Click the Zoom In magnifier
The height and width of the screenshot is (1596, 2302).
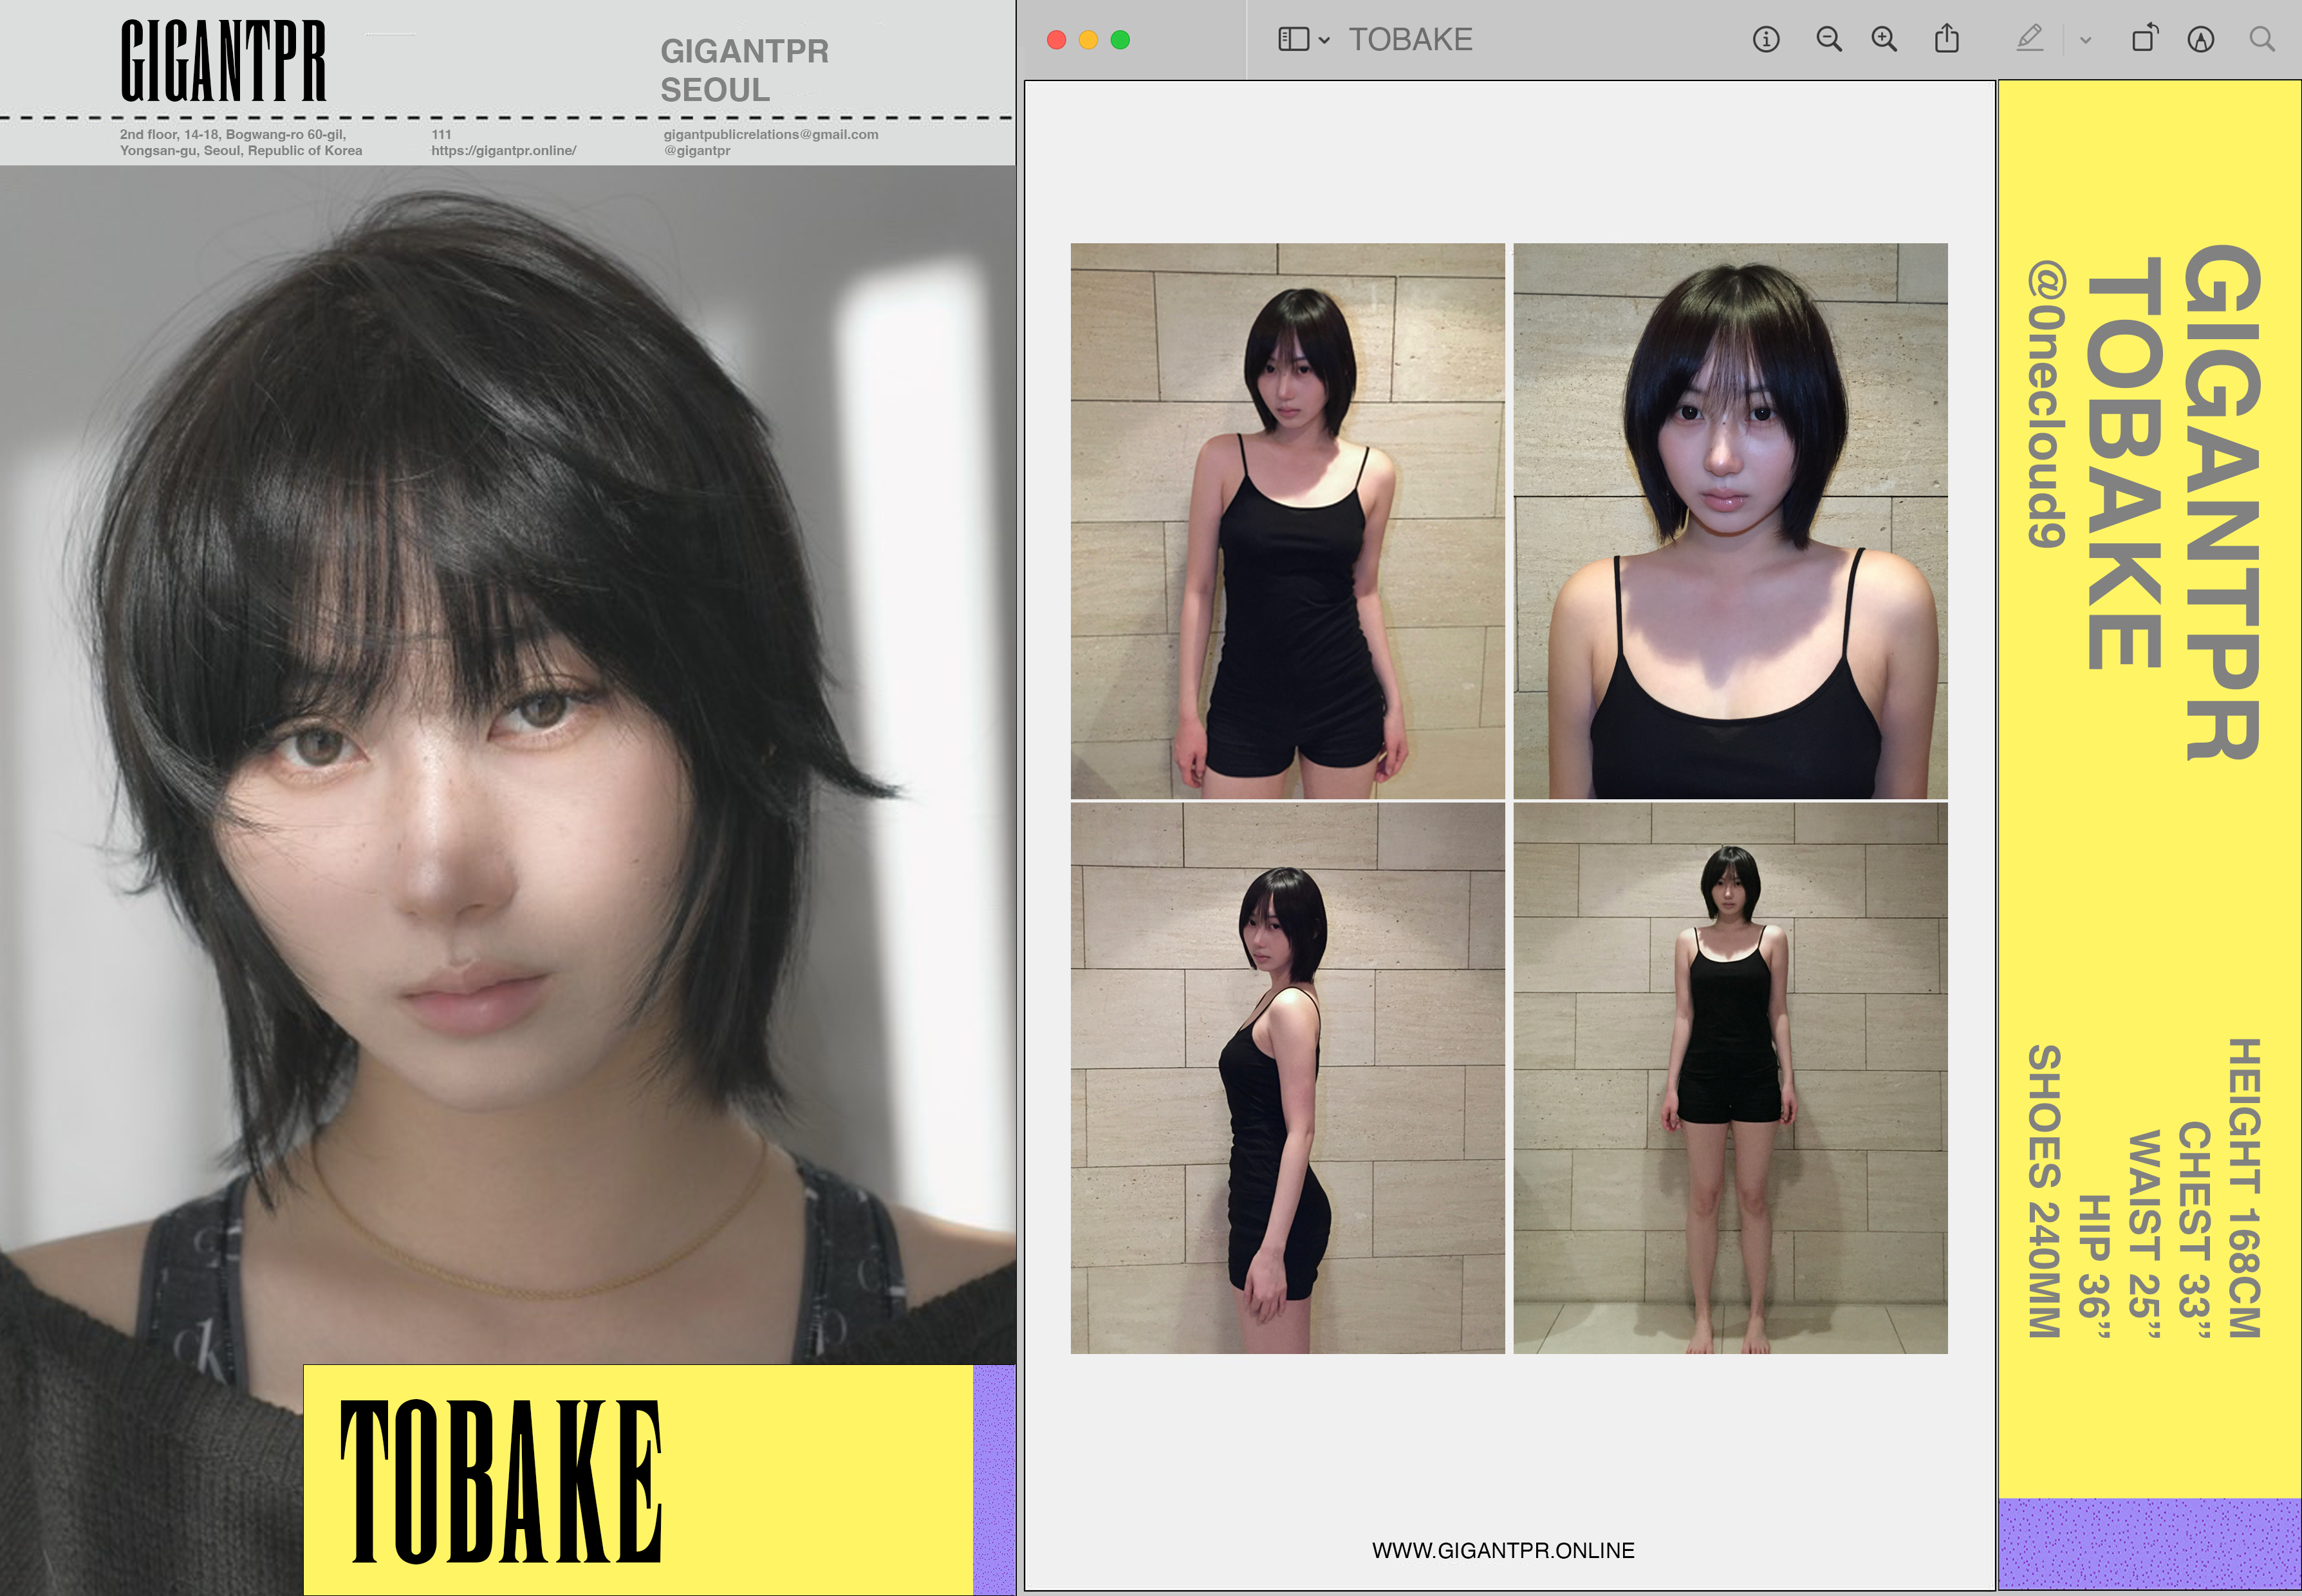(x=1884, y=40)
